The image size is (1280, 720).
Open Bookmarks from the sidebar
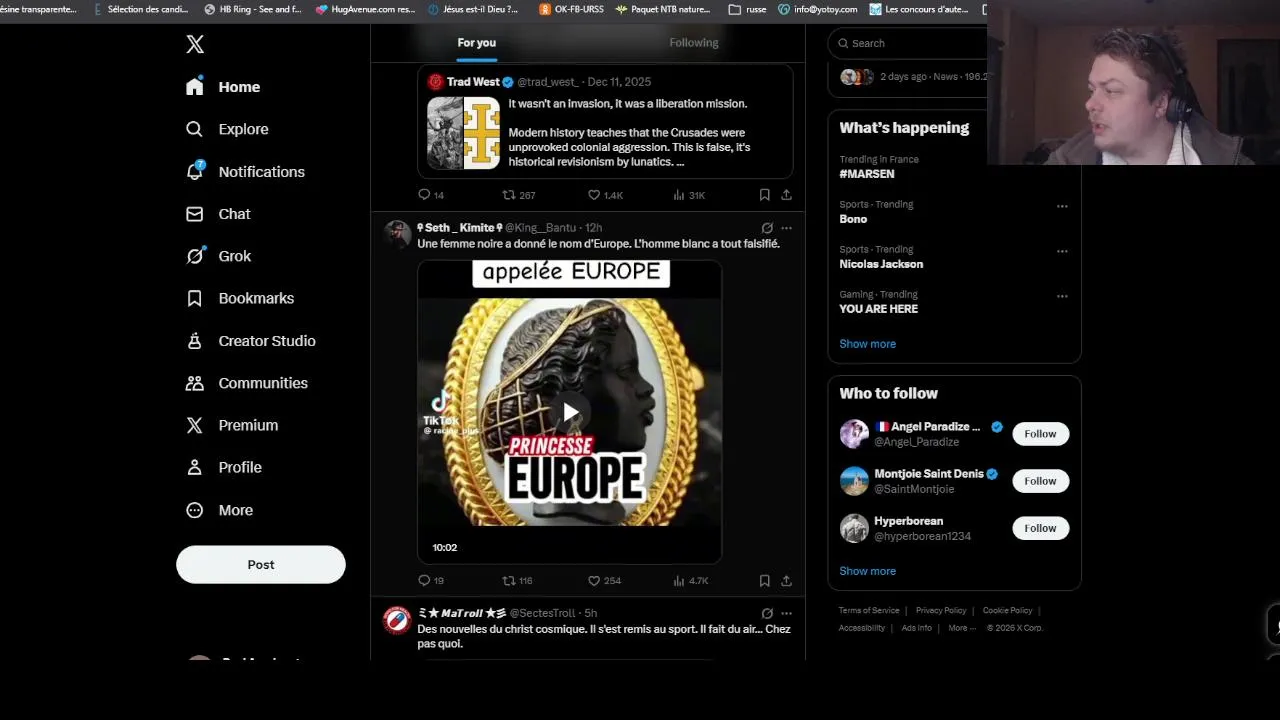(240, 298)
